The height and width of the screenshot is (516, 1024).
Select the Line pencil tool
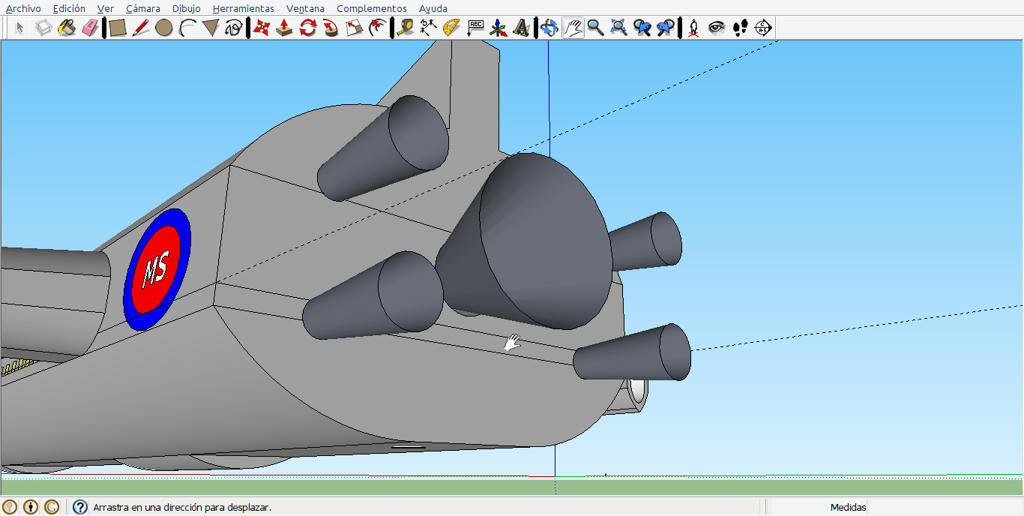tap(140, 27)
